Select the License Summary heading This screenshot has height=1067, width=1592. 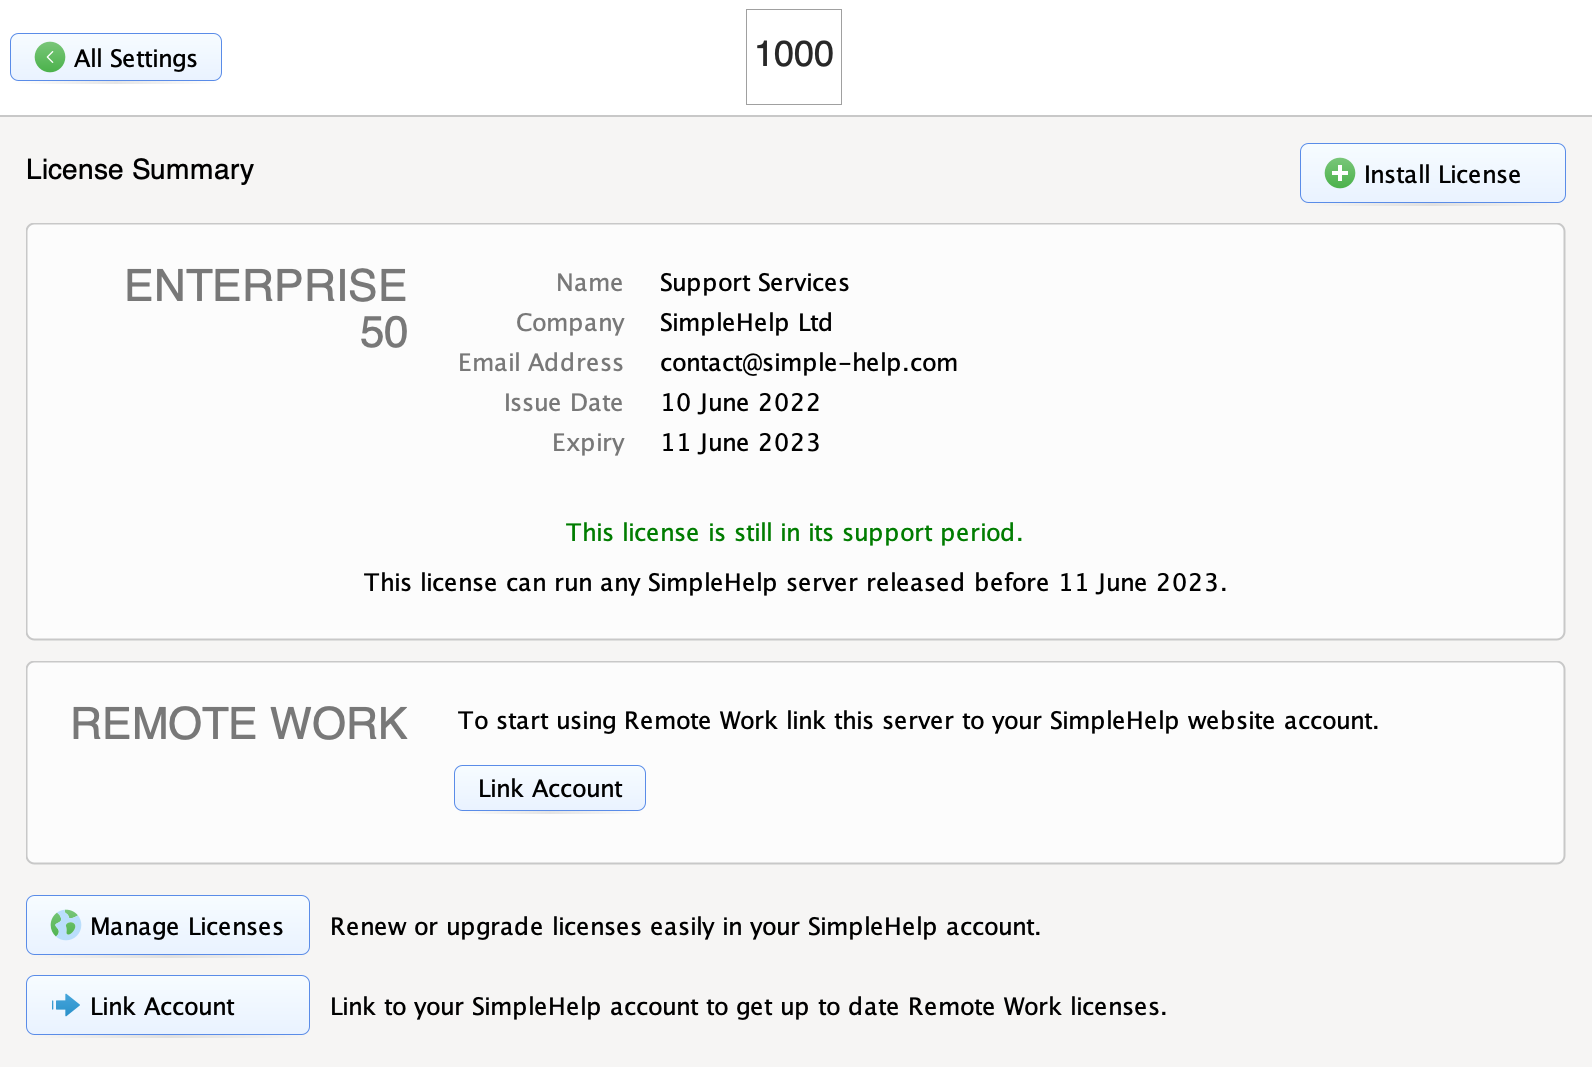(x=140, y=170)
